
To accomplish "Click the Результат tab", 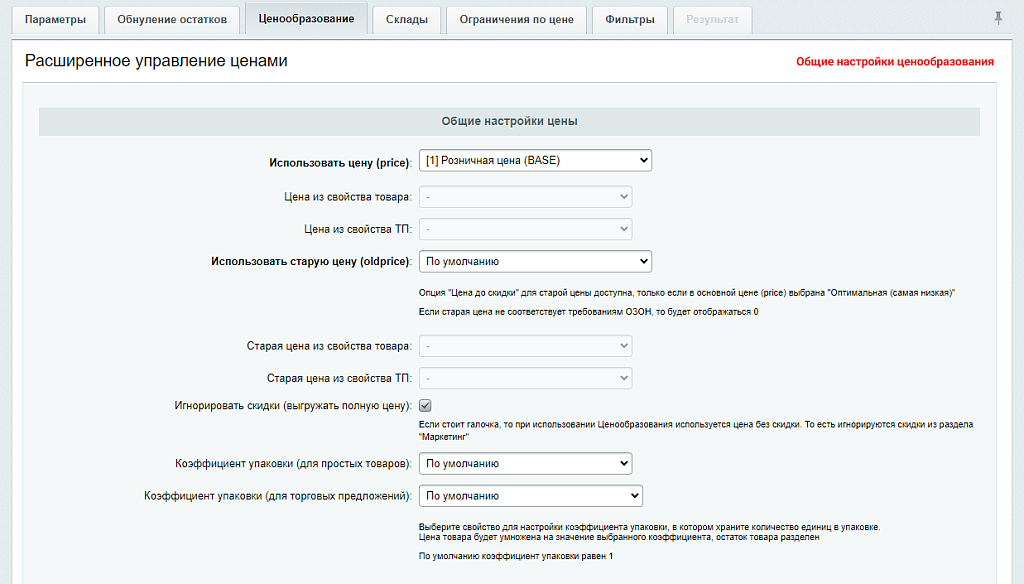I will click(713, 20).
